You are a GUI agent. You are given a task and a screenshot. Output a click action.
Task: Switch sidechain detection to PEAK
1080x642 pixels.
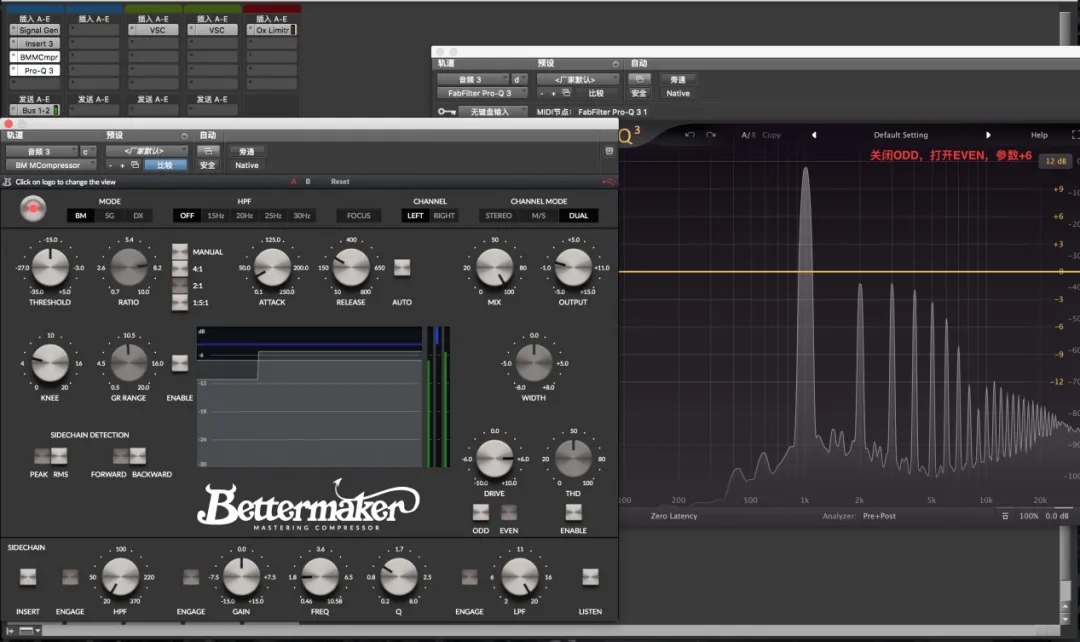(42, 456)
